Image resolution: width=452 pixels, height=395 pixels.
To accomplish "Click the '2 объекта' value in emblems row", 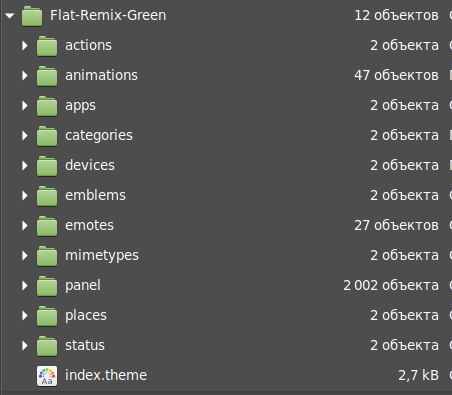I will pos(404,195).
